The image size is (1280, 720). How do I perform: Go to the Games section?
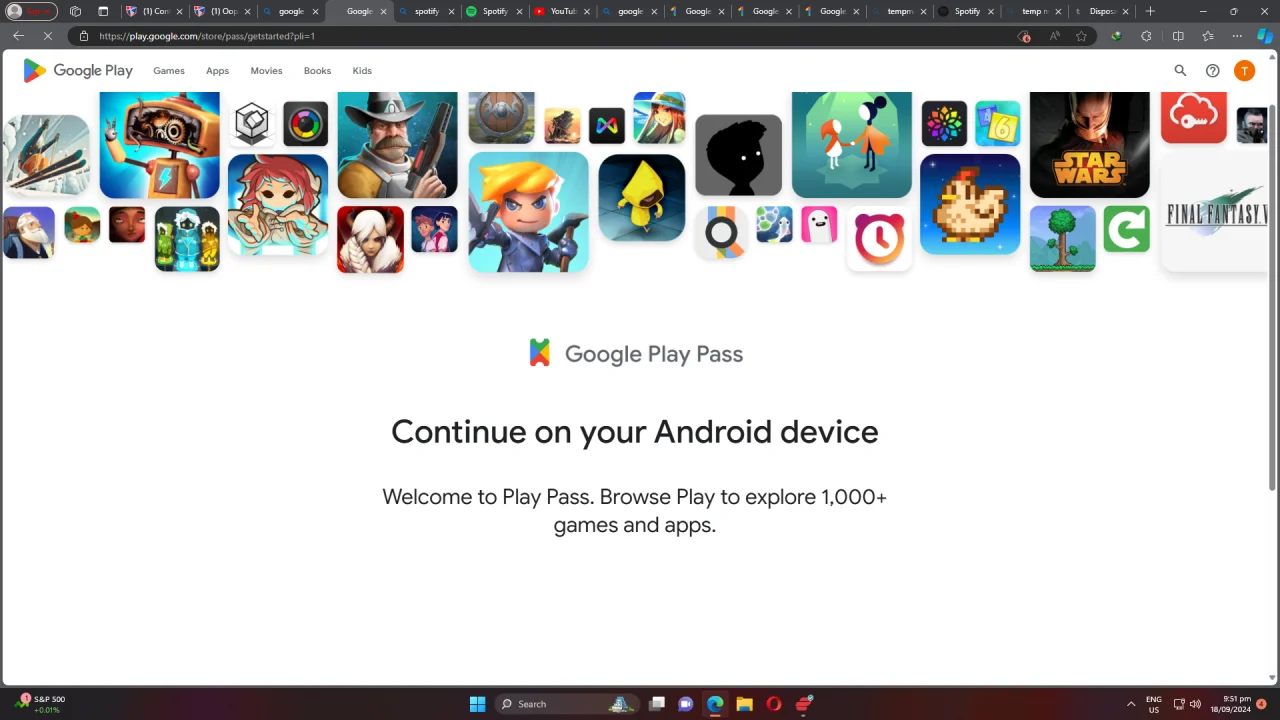coord(169,71)
